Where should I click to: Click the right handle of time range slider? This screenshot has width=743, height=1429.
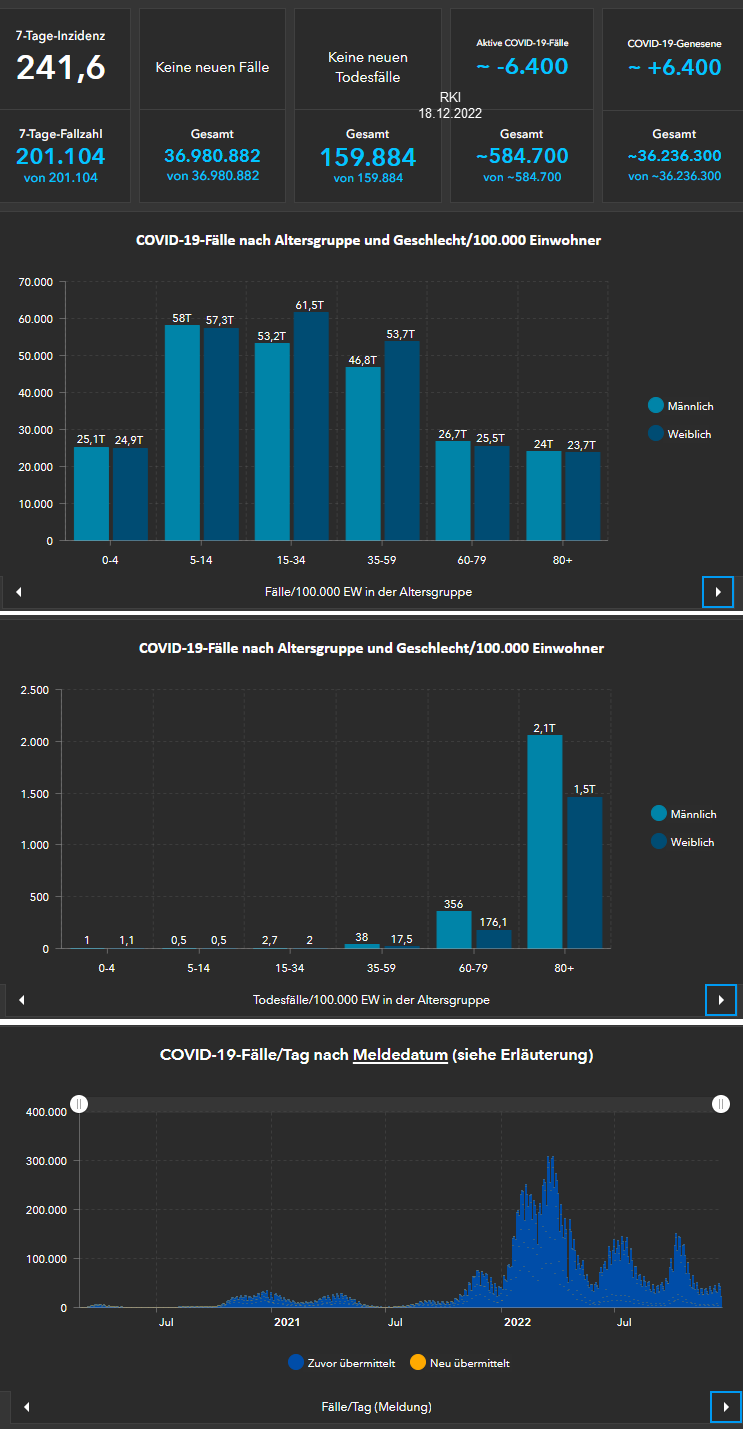(720, 1103)
